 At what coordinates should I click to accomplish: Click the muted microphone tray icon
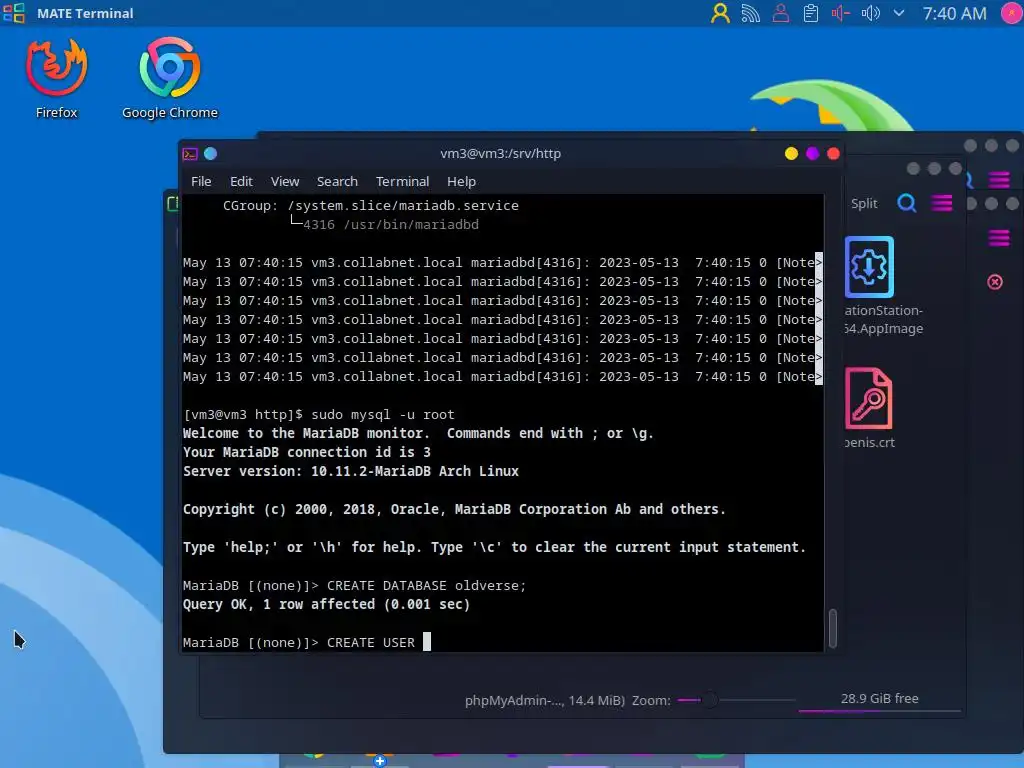(x=840, y=13)
